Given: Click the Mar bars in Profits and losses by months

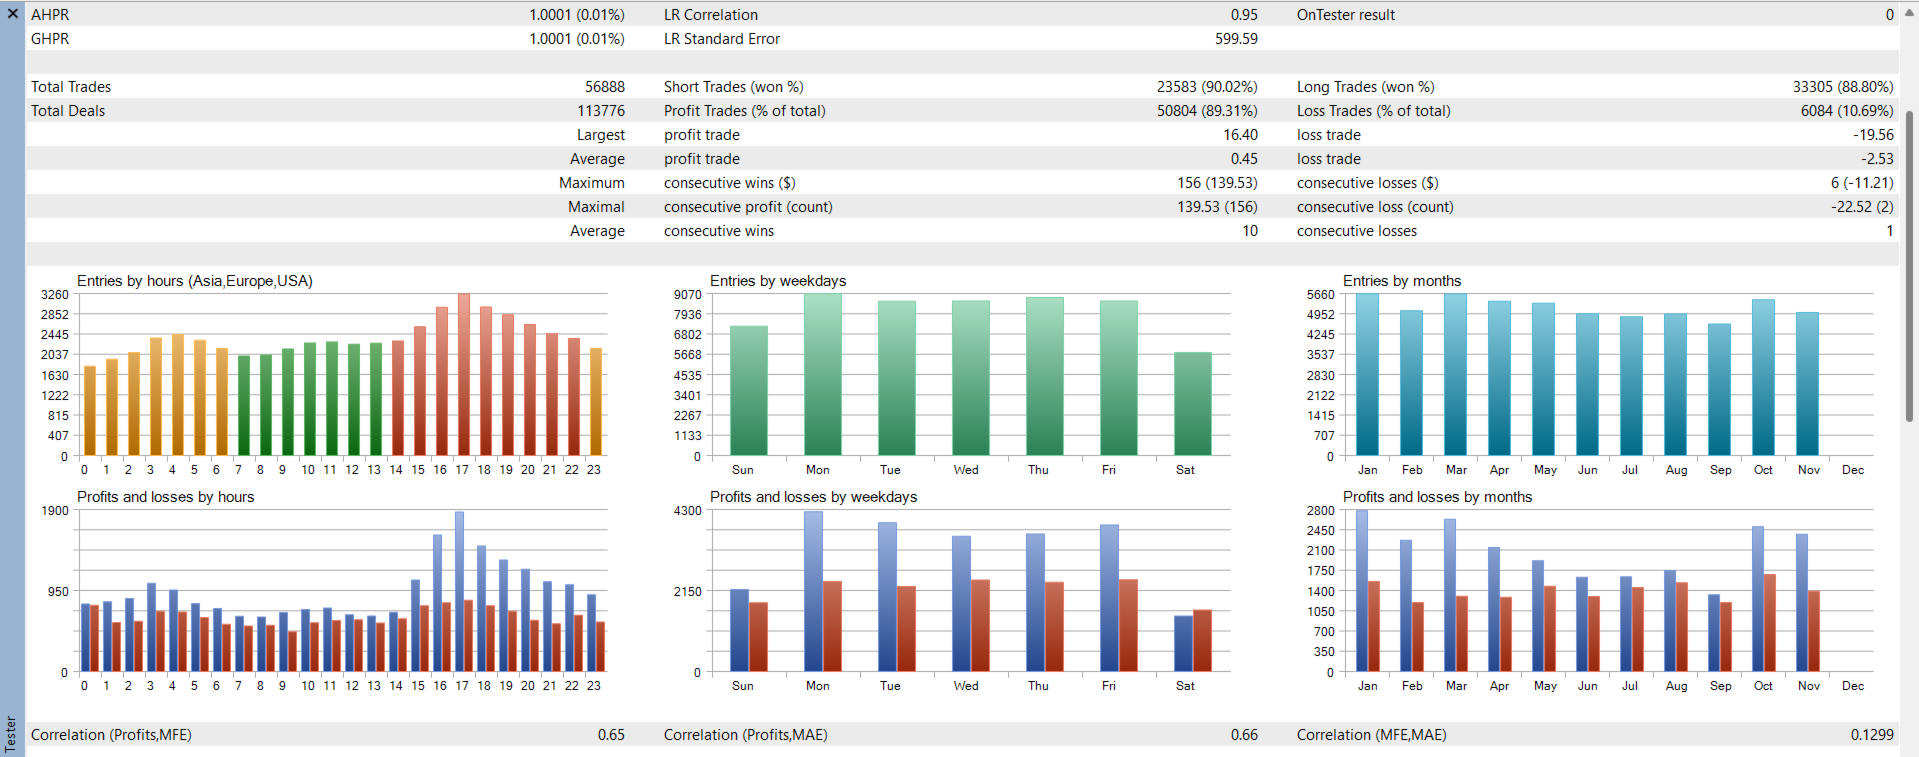Looking at the screenshot, I should coord(1456,595).
